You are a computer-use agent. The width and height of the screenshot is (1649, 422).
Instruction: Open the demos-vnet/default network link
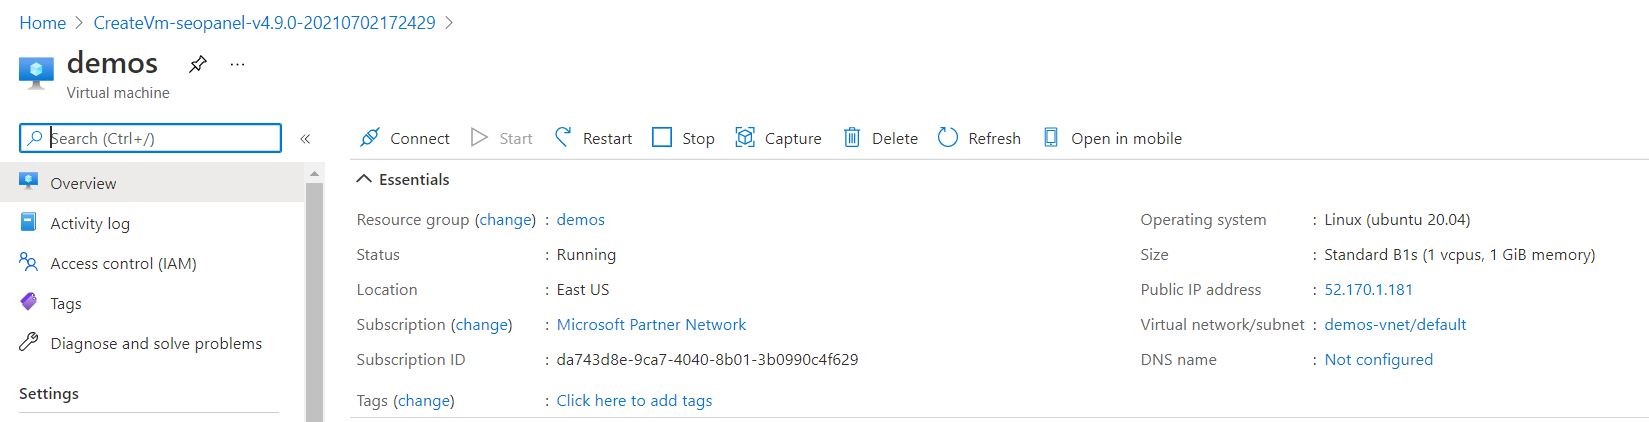pyautogui.click(x=1395, y=325)
